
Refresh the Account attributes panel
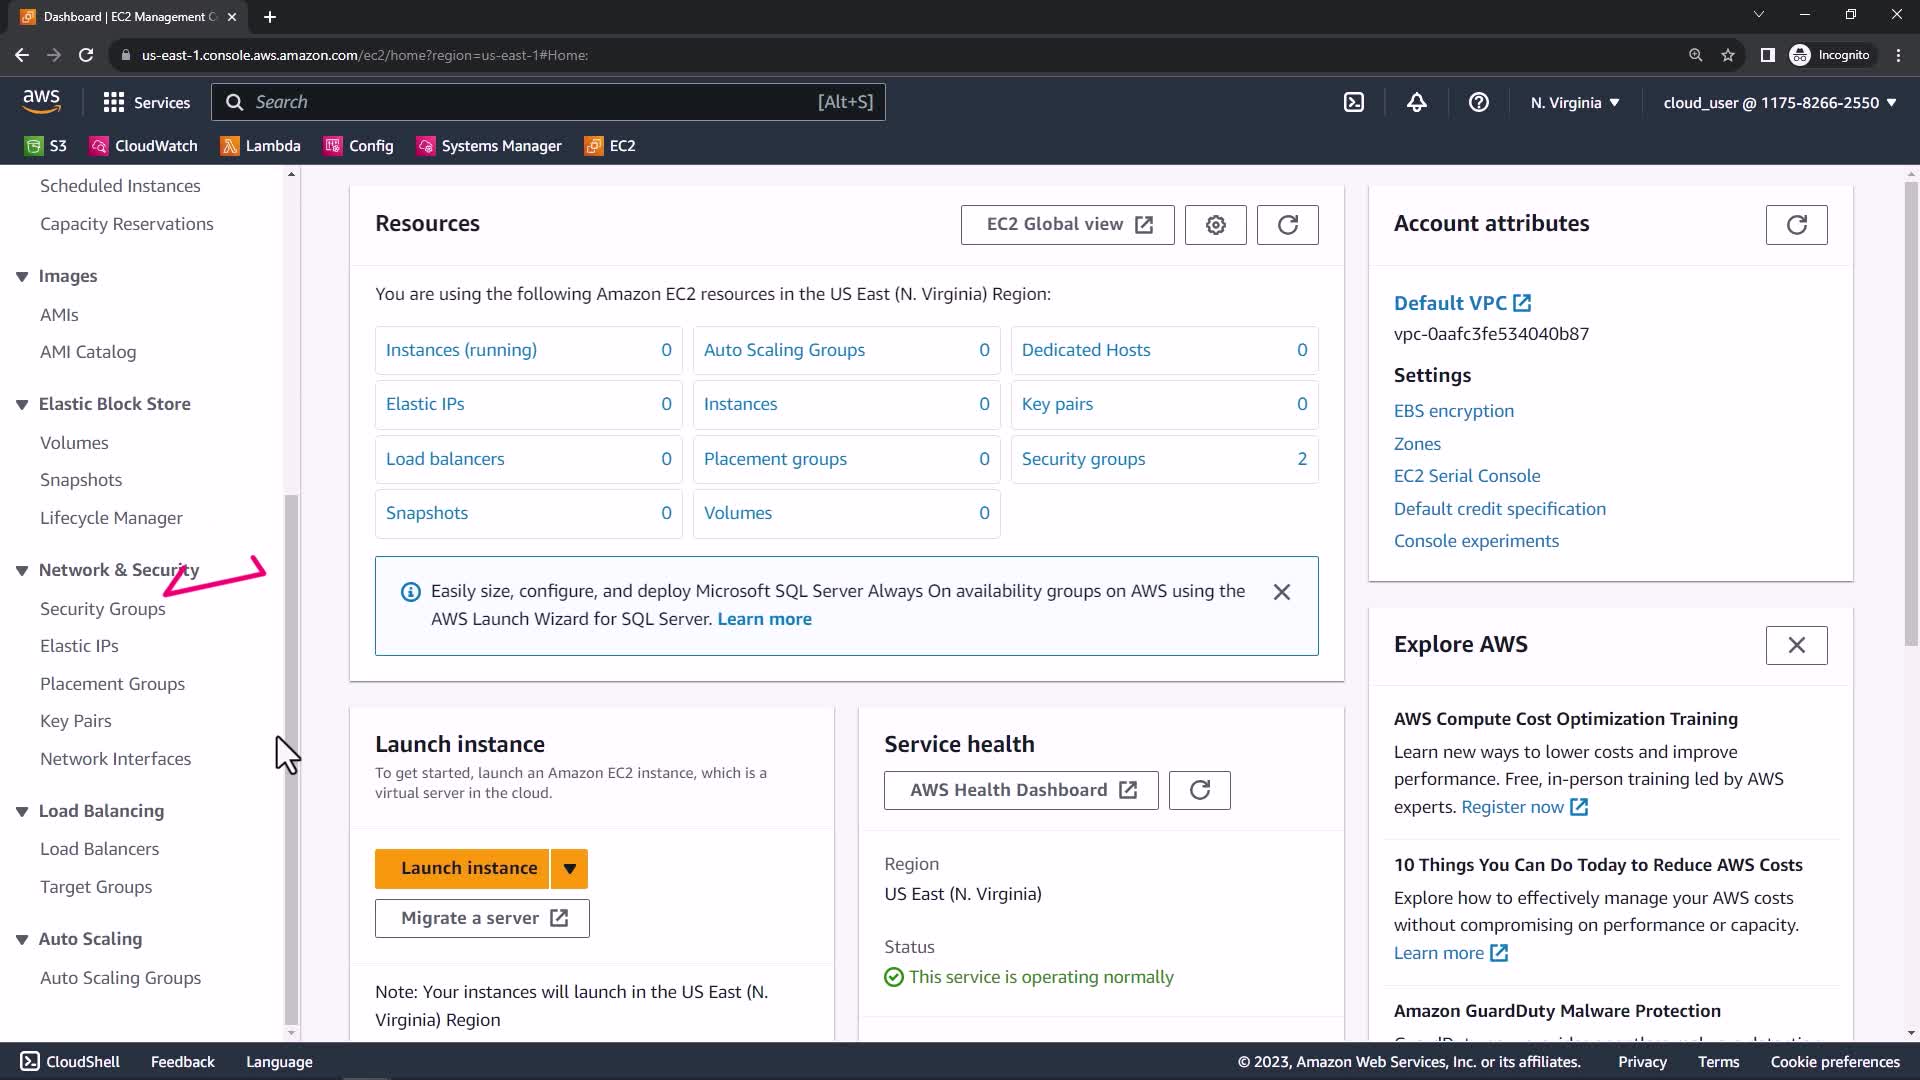click(1796, 225)
